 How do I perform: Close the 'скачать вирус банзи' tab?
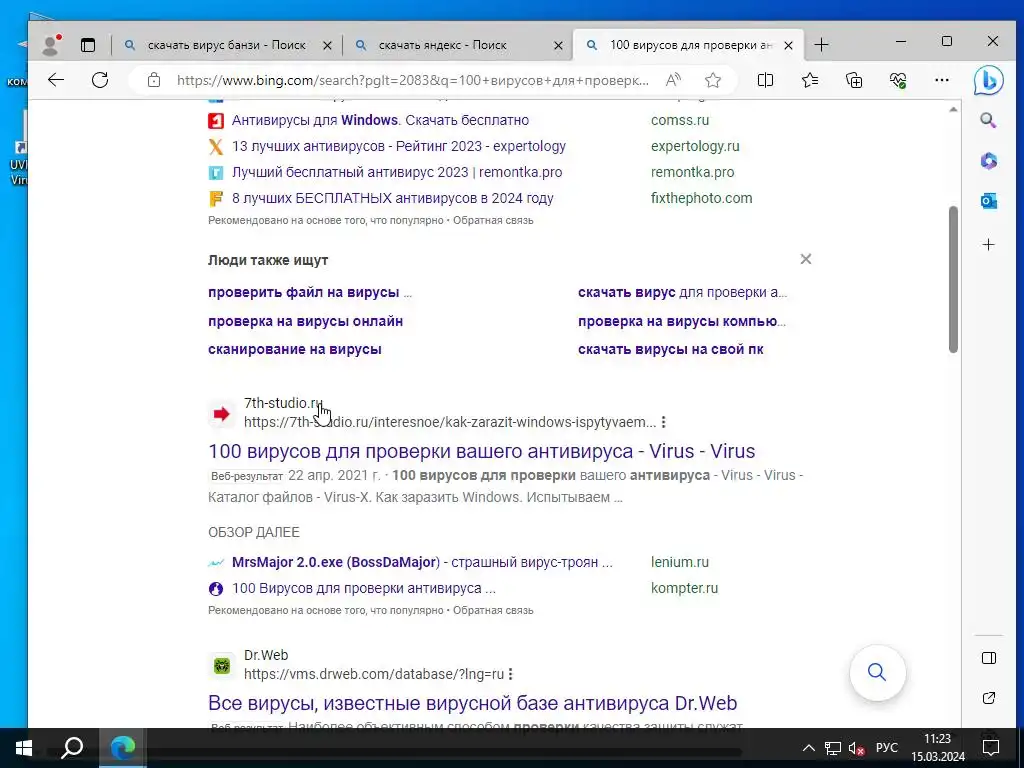327,45
